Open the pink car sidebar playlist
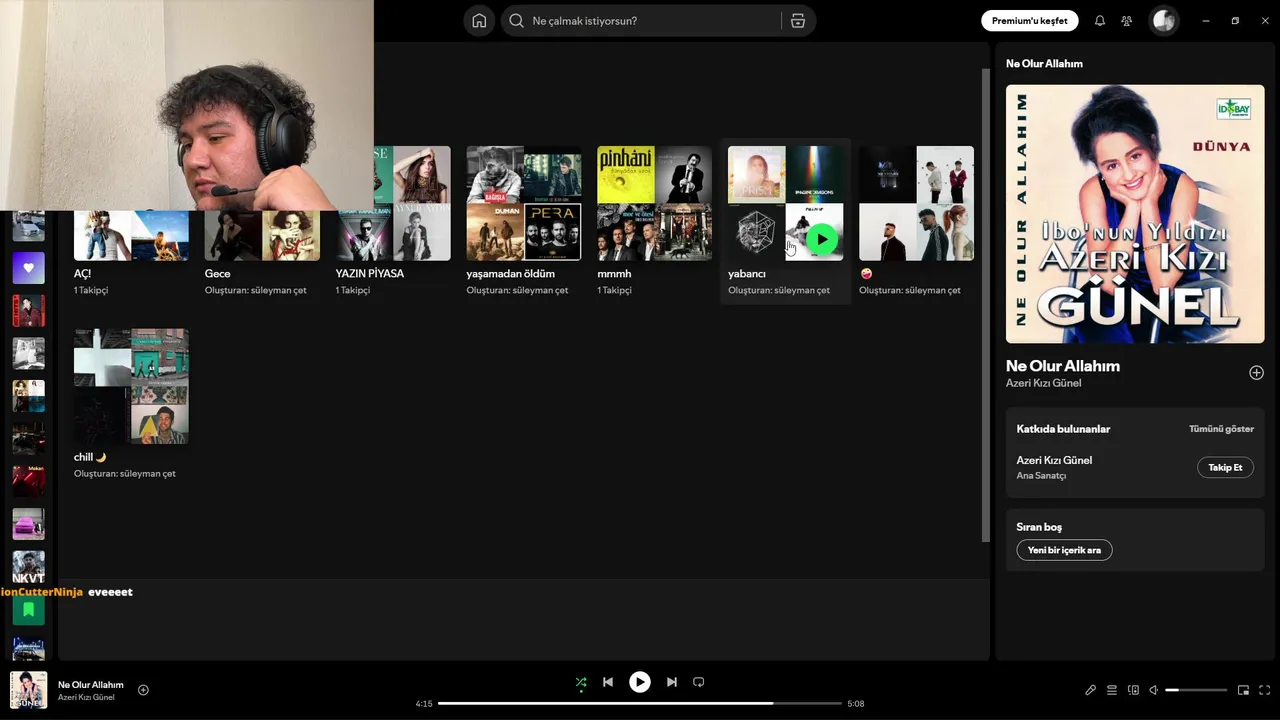This screenshot has width=1280, height=720. point(28,524)
